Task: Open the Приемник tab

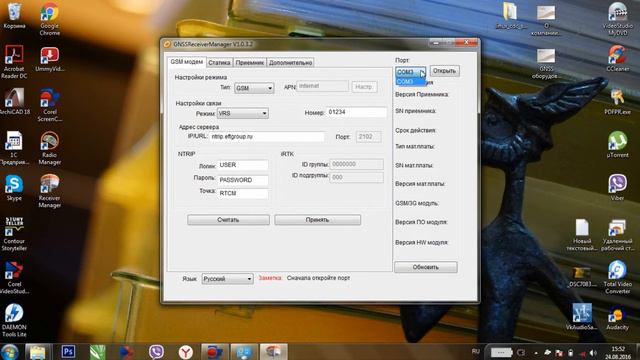Action: (250, 63)
